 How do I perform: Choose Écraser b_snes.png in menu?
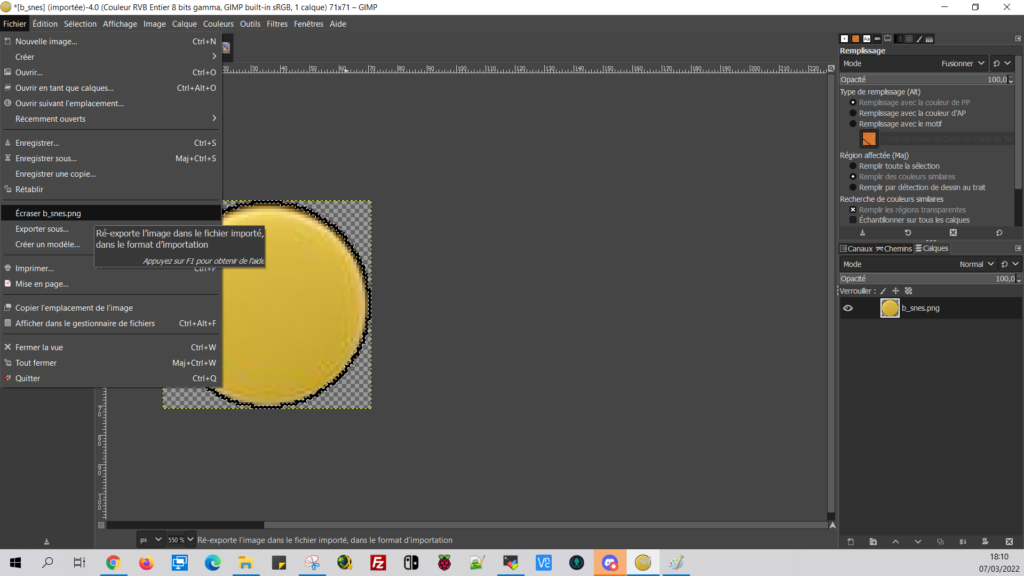112,213
